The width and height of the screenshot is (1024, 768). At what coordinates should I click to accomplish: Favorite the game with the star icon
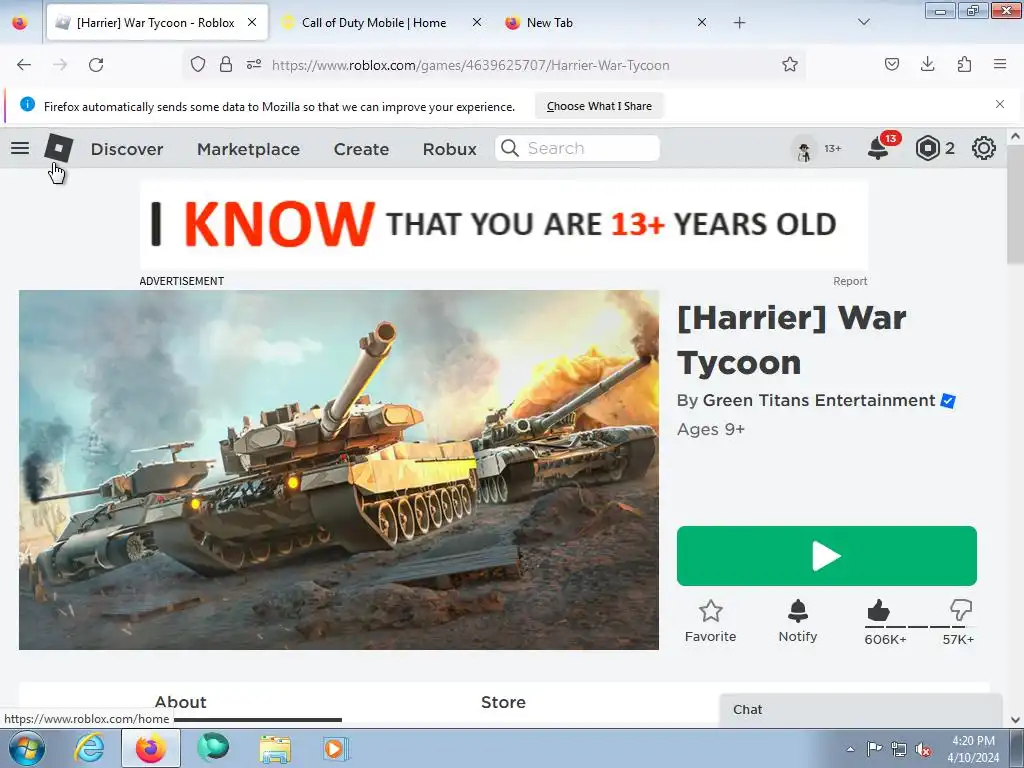[711, 621]
